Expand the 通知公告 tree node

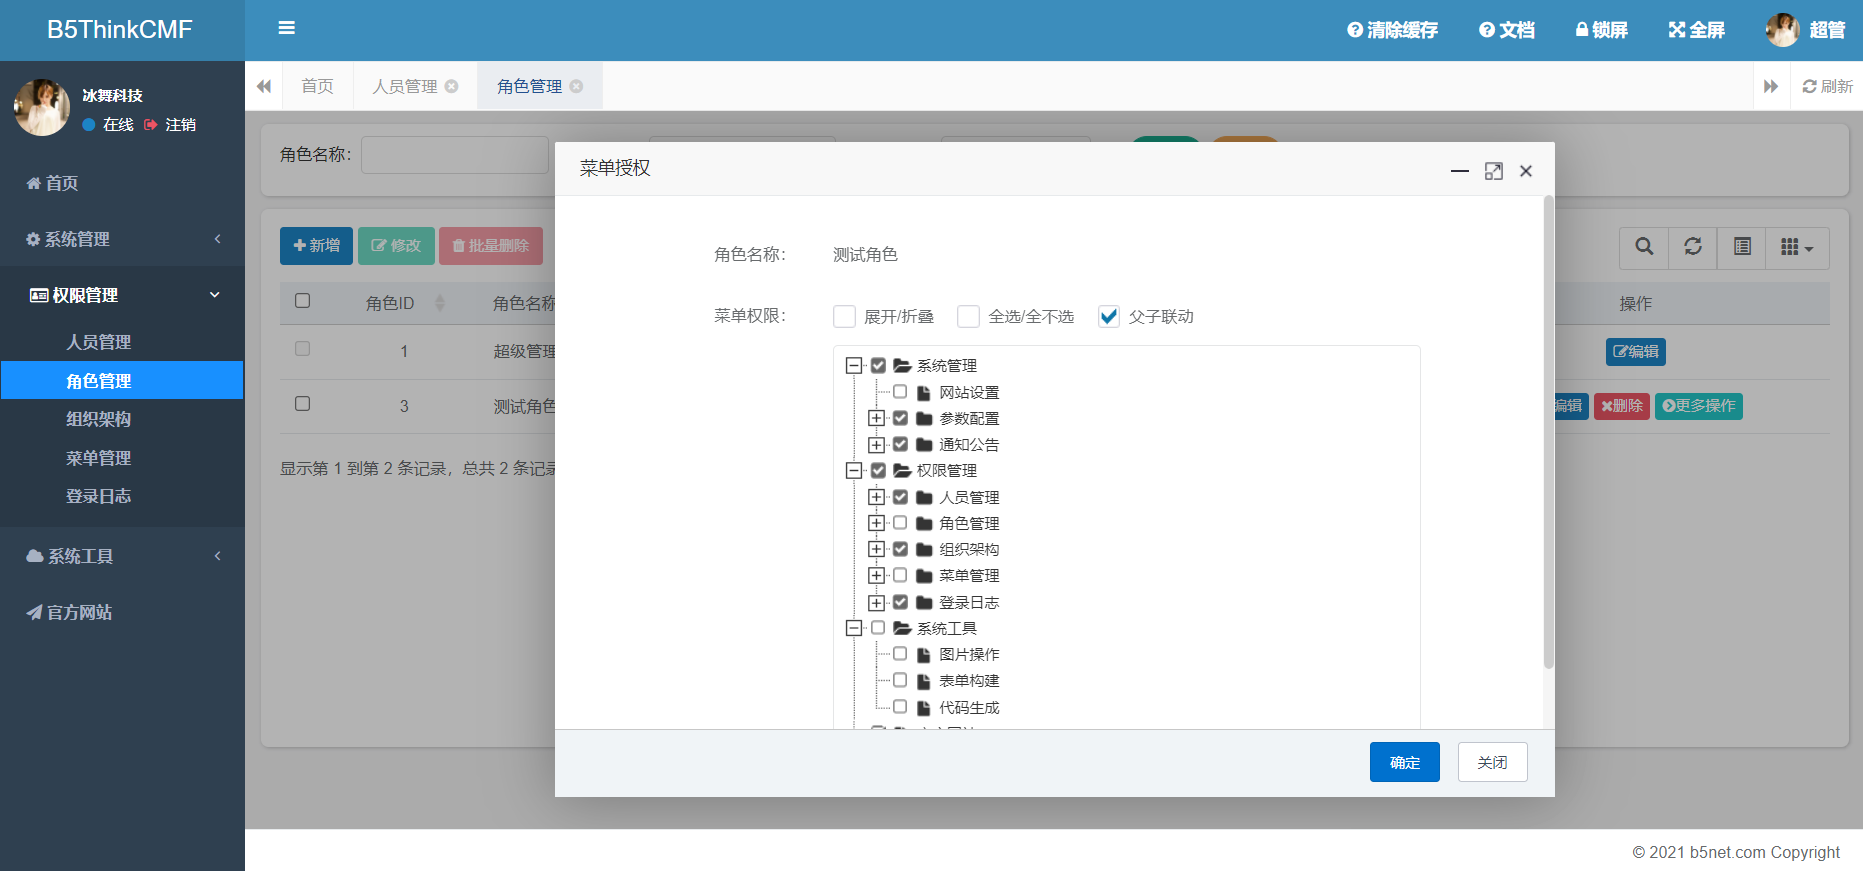click(x=876, y=445)
